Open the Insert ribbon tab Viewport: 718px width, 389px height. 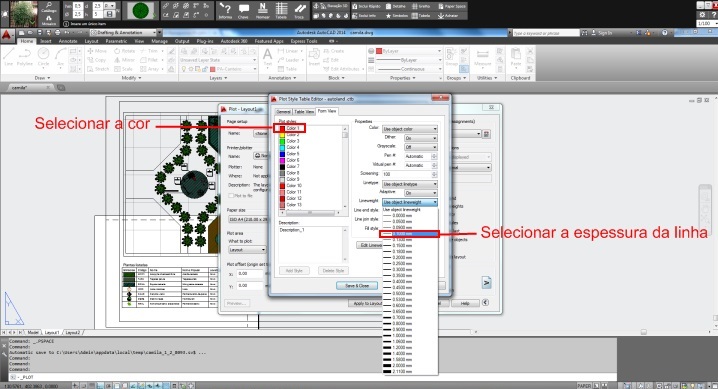tap(45, 41)
